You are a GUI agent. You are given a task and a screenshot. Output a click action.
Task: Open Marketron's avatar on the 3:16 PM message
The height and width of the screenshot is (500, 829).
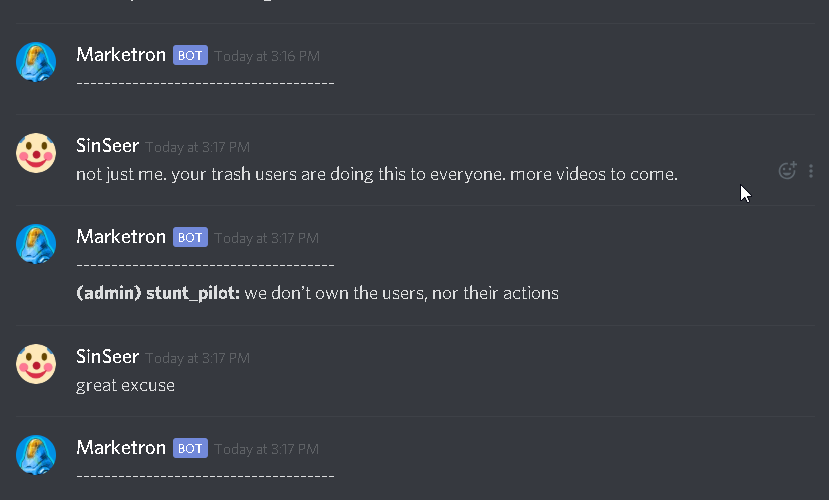click(36, 62)
